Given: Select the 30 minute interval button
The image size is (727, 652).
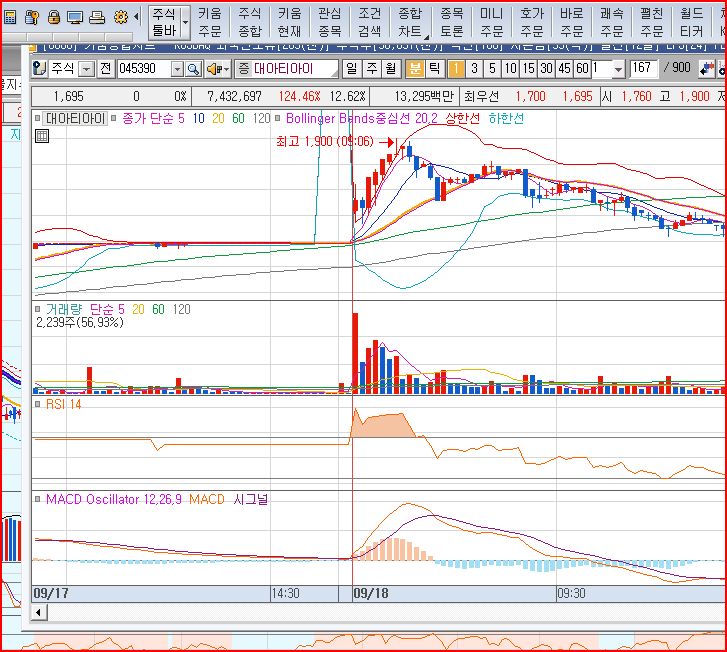Looking at the screenshot, I should click(x=547, y=69).
